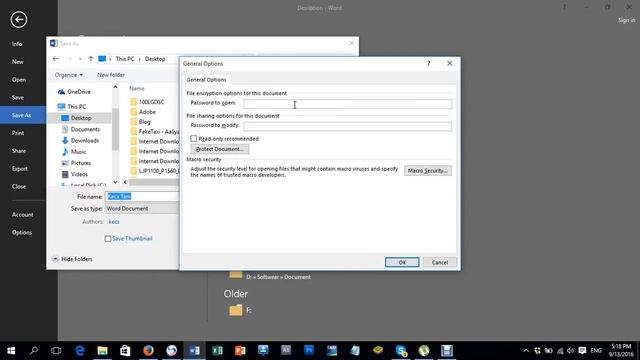The width and height of the screenshot is (640, 360).
Task: Select Share in the backstage menu
Action: click(x=19, y=151)
